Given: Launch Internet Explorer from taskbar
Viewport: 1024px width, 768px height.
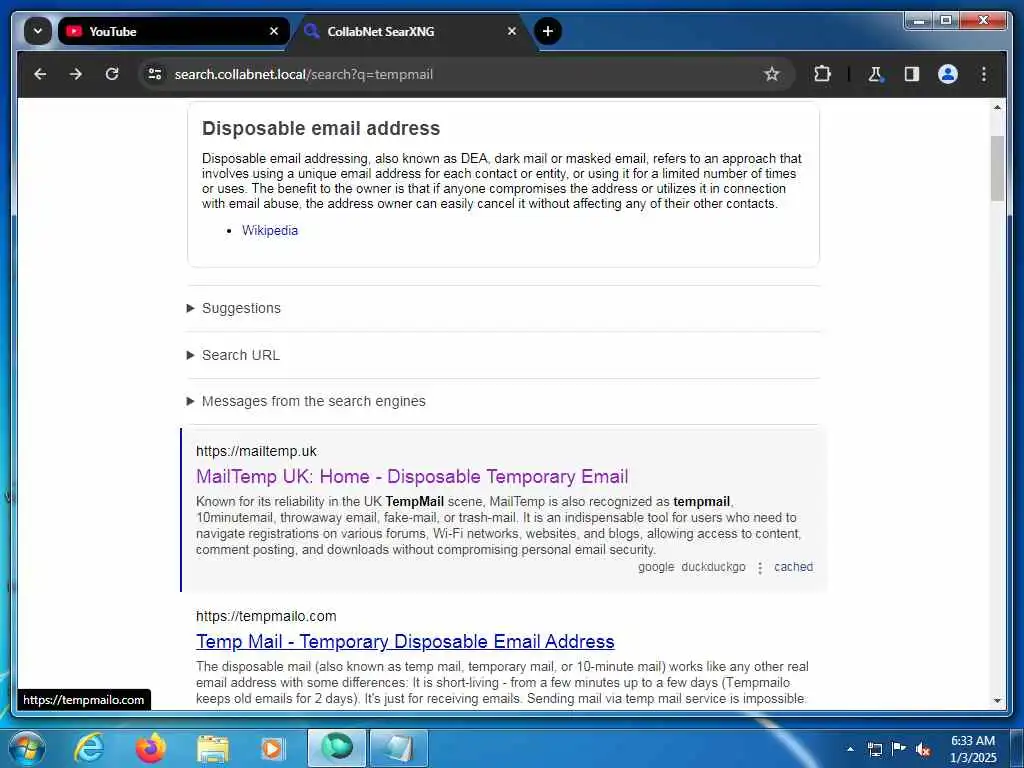Looking at the screenshot, I should [89, 748].
